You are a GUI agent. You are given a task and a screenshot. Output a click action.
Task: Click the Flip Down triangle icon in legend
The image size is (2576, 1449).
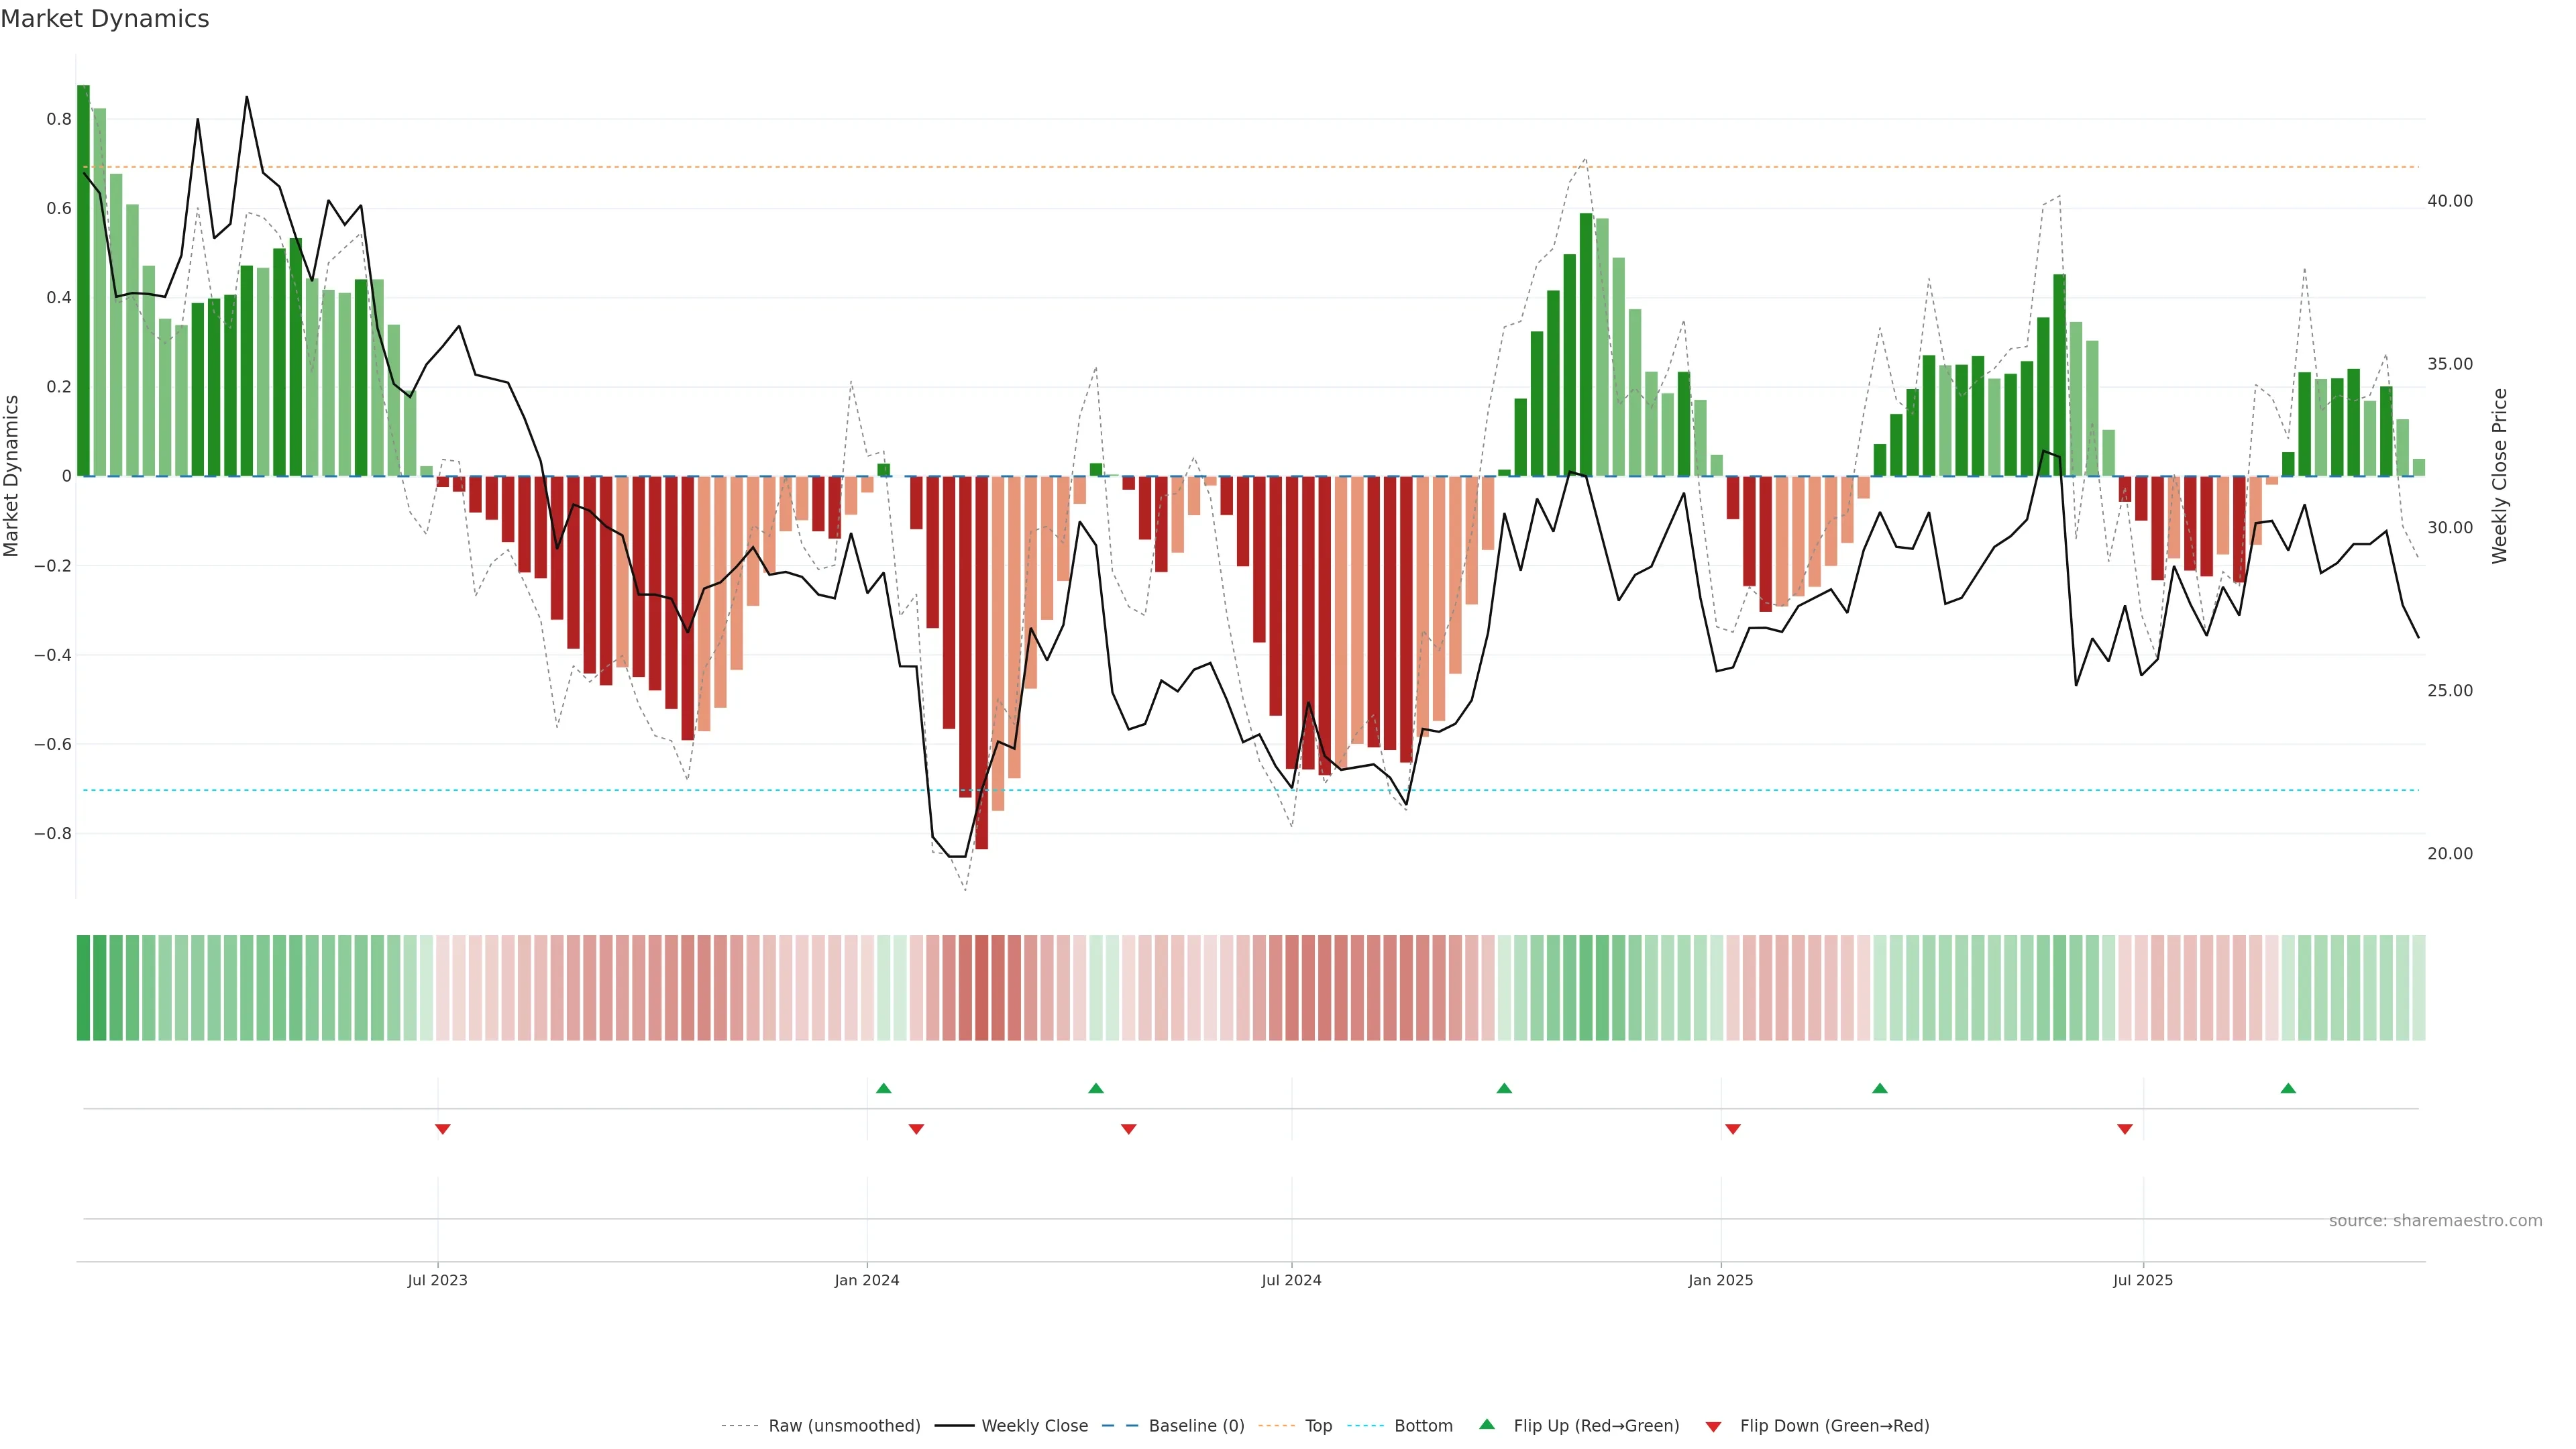tap(1713, 1427)
